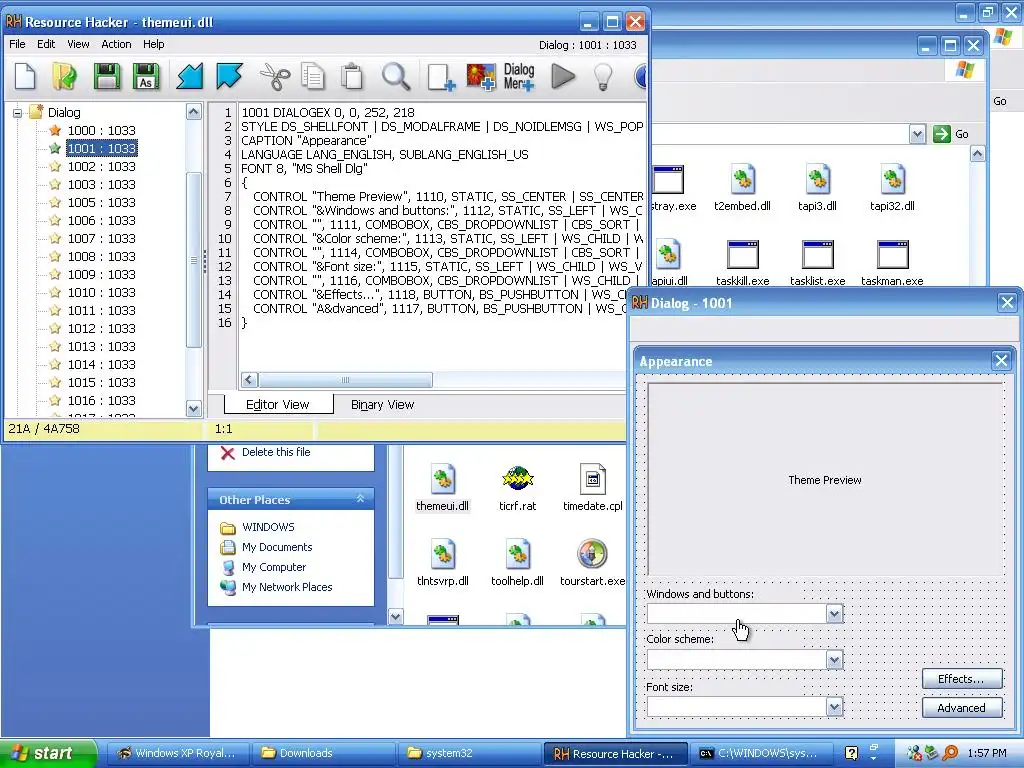Image resolution: width=1024 pixels, height=768 pixels.
Task: Select the toolhelp.dll file icon
Action: click(x=517, y=554)
